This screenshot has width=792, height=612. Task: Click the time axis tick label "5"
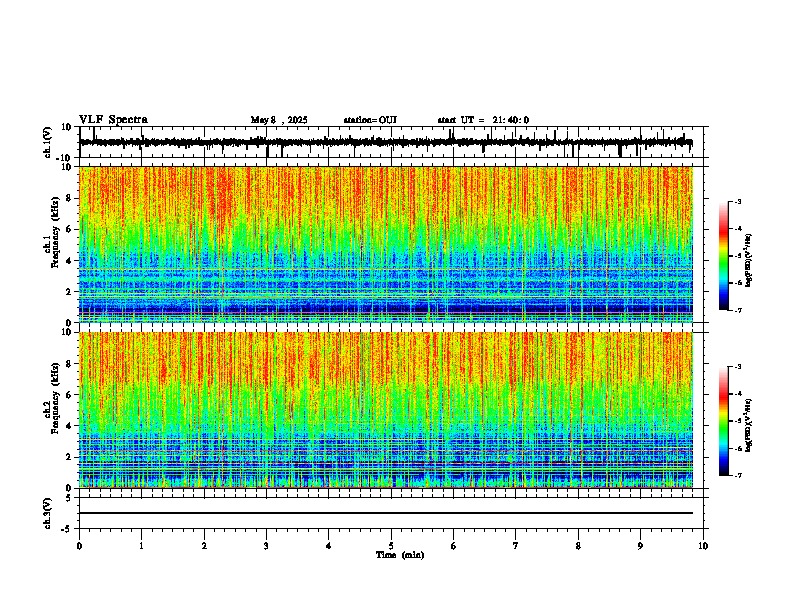pyautogui.click(x=391, y=546)
